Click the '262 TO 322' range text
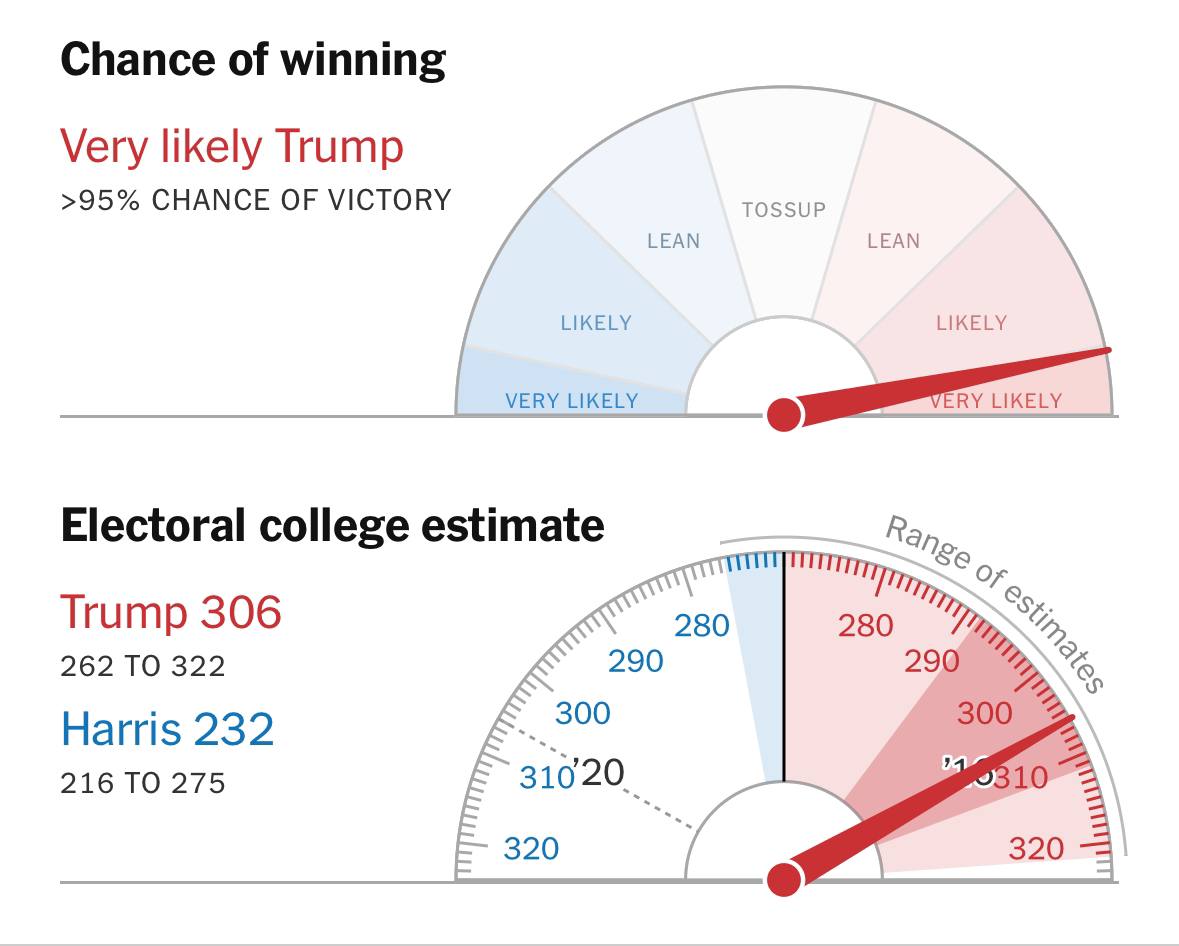This screenshot has height=946, width=1179. 143,666
